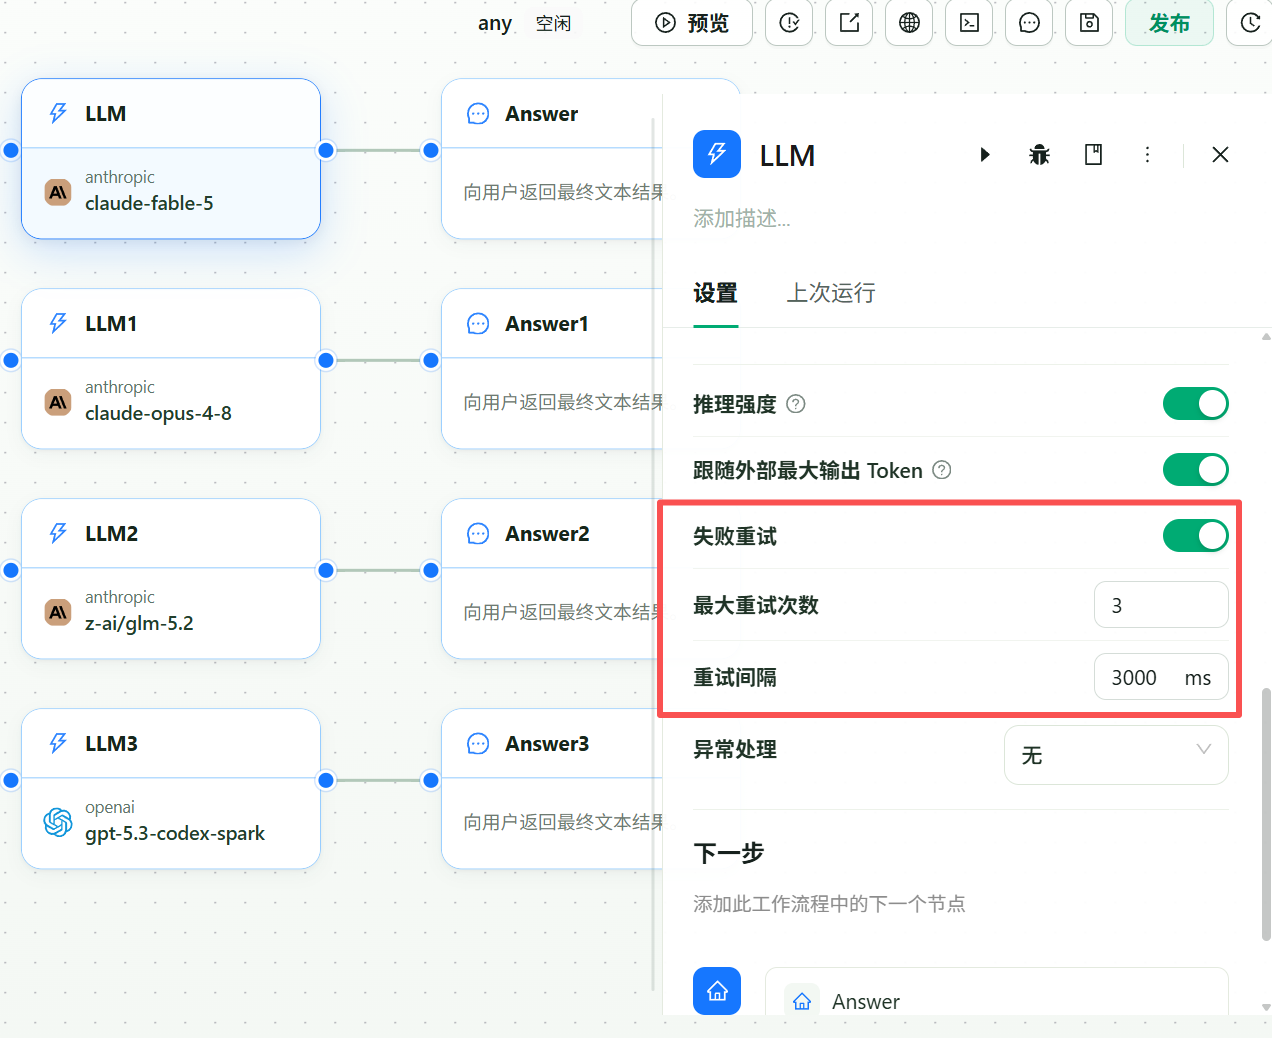
Task: Click the save disk icon in toolbar
Action: [x=1089, y=23]
